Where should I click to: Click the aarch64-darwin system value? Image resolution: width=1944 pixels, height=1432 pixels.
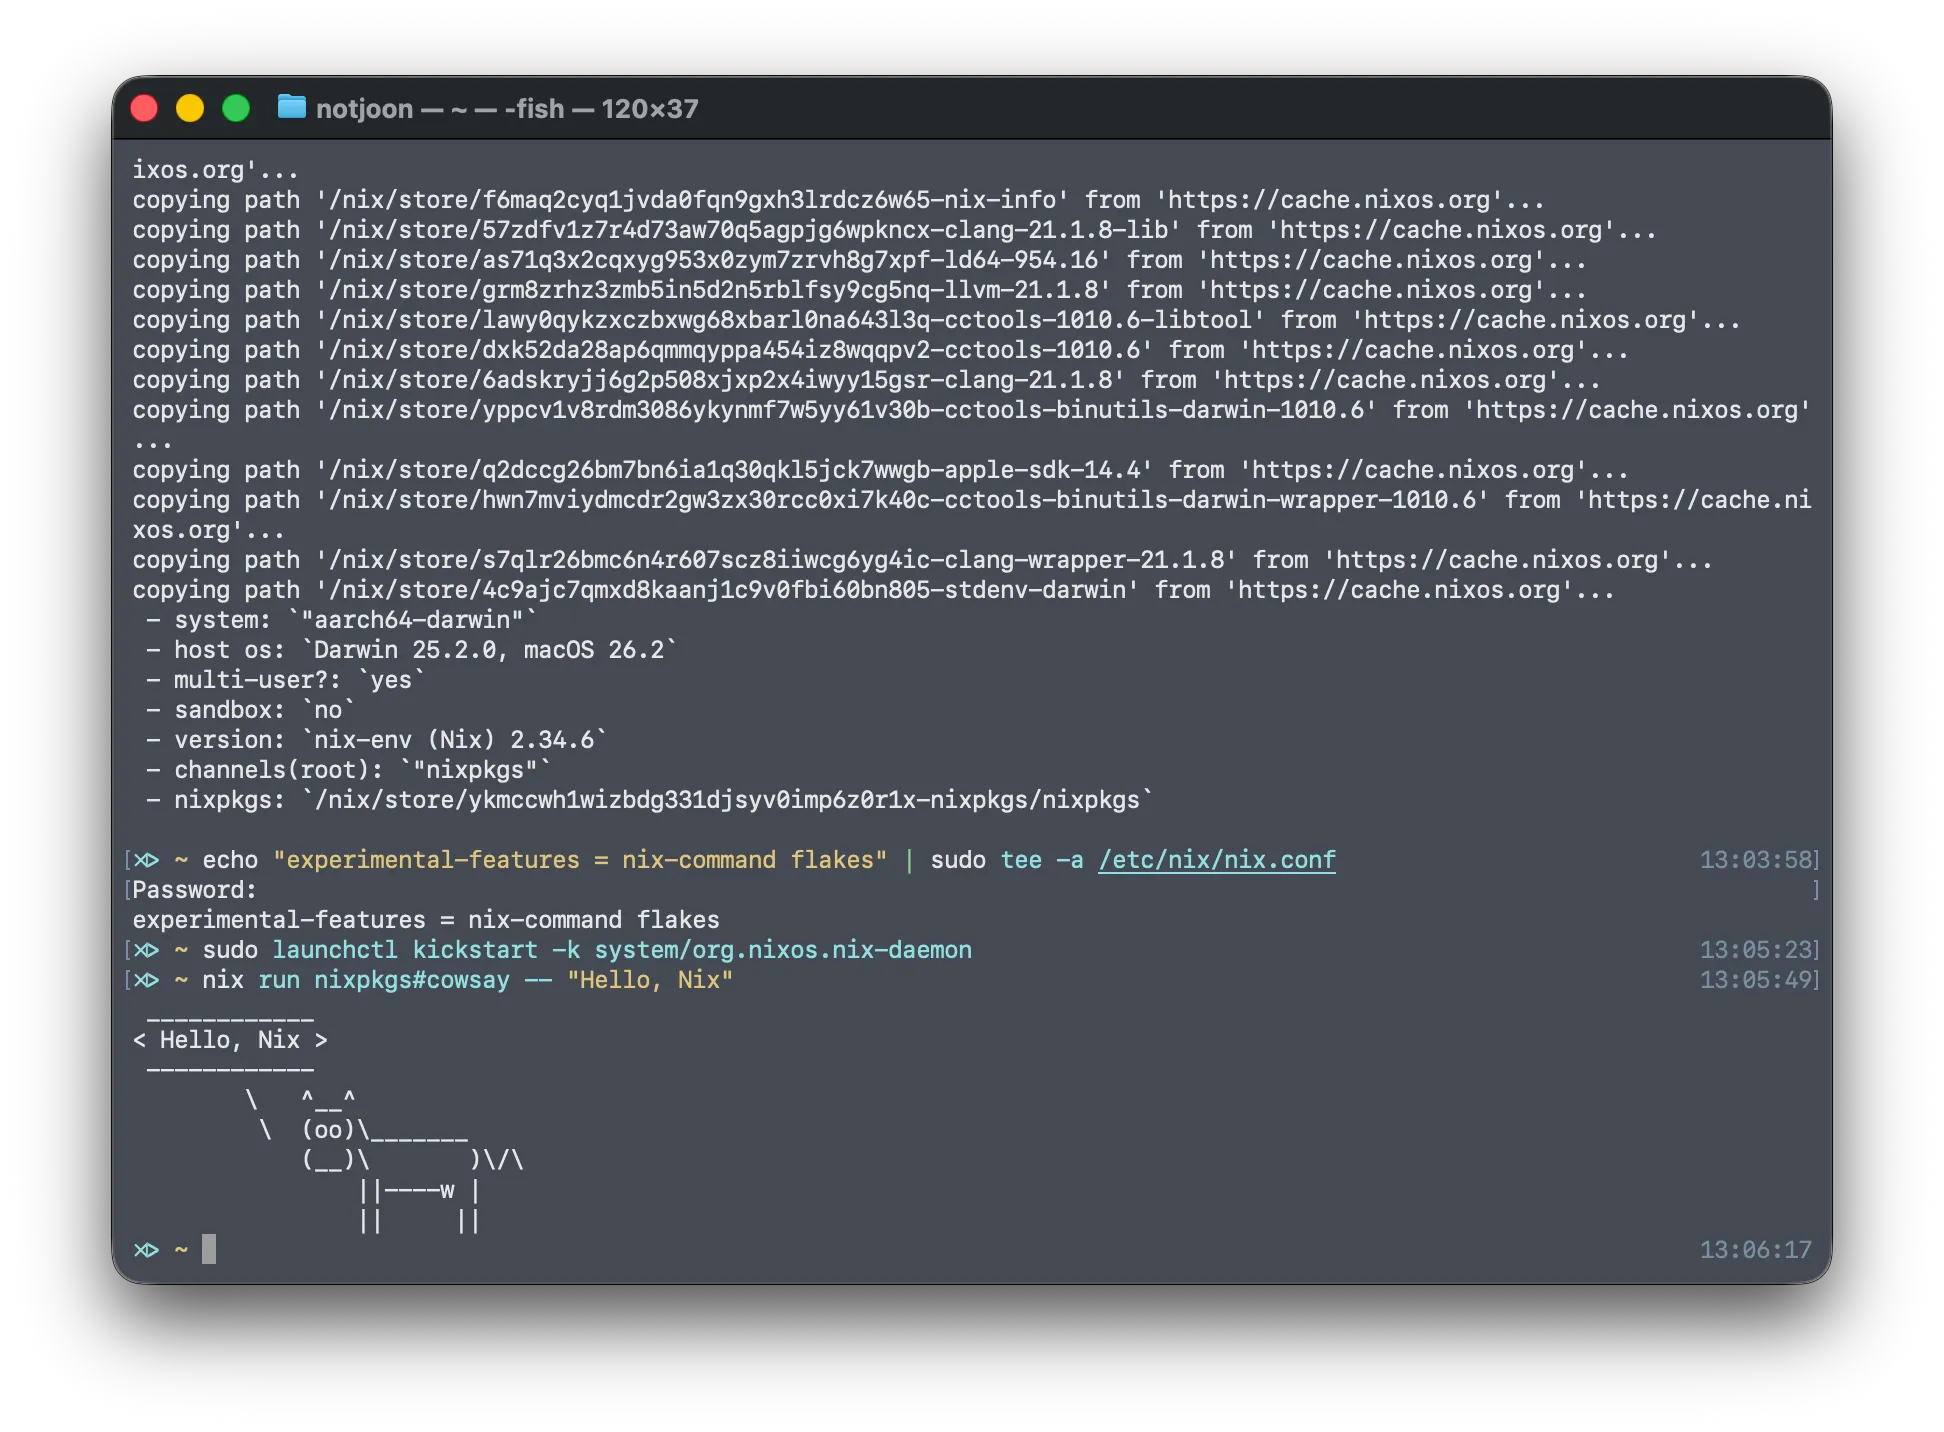tap(412, 620)
